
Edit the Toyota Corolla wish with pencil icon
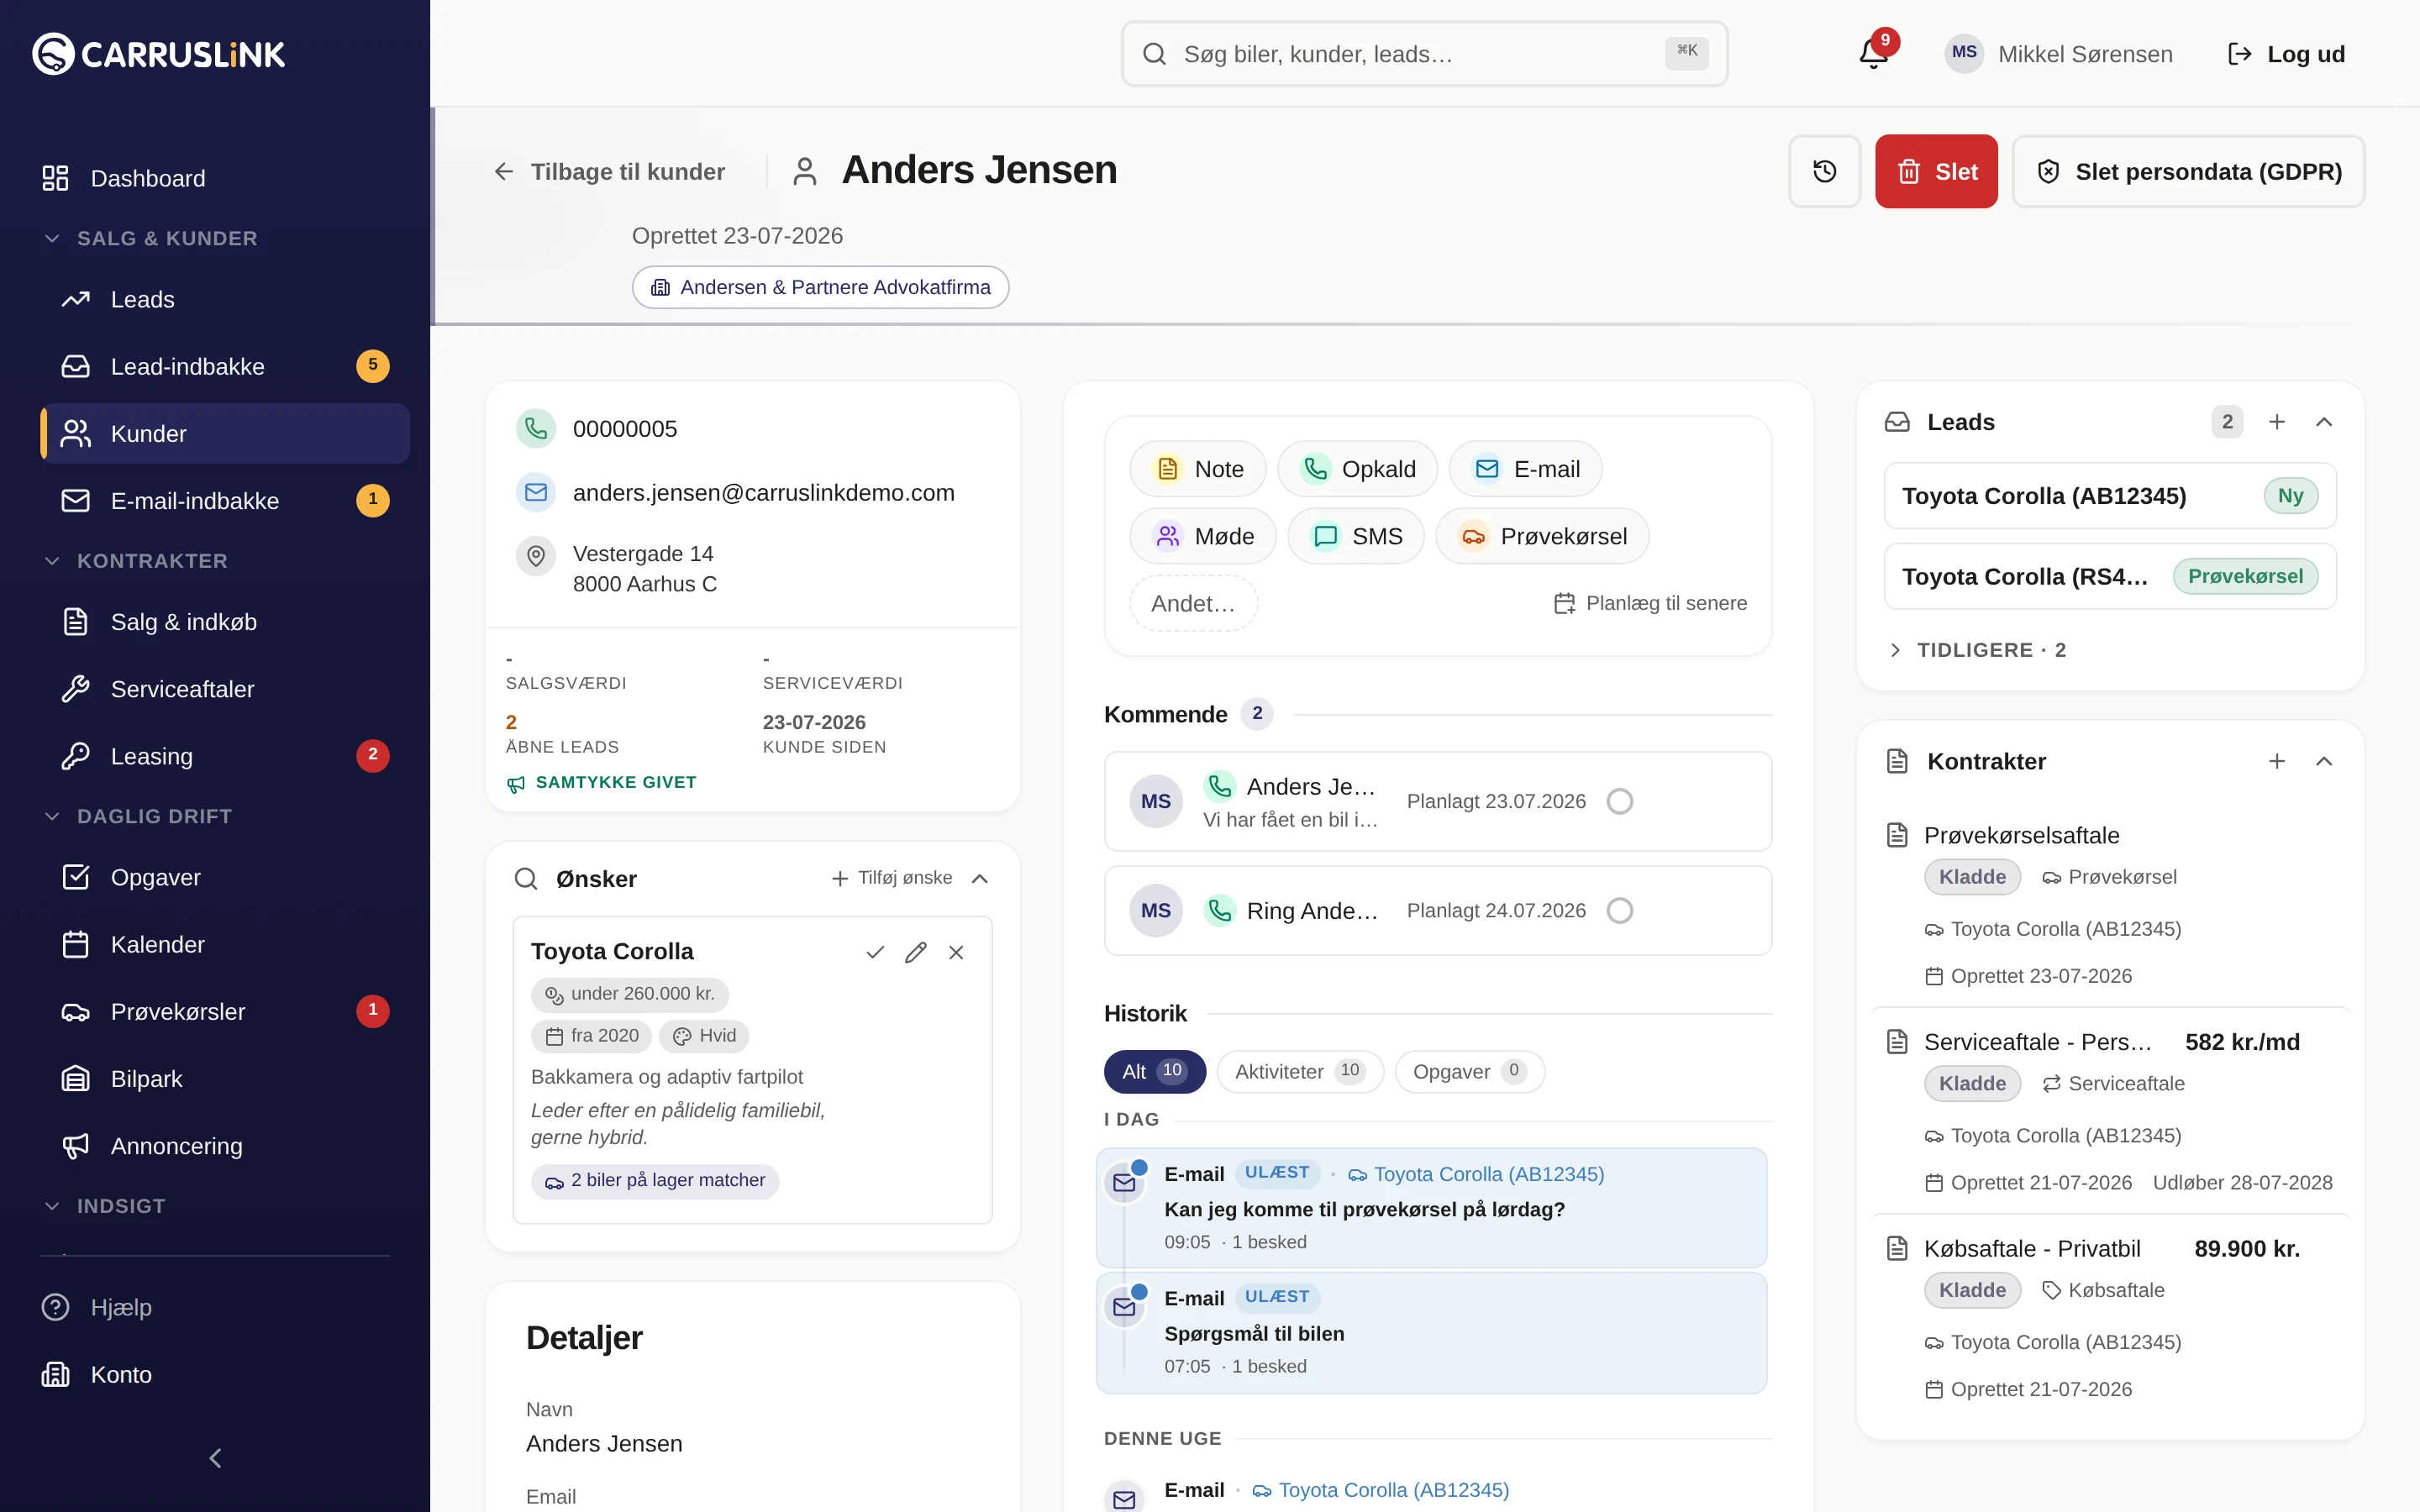tap(915, 952)
